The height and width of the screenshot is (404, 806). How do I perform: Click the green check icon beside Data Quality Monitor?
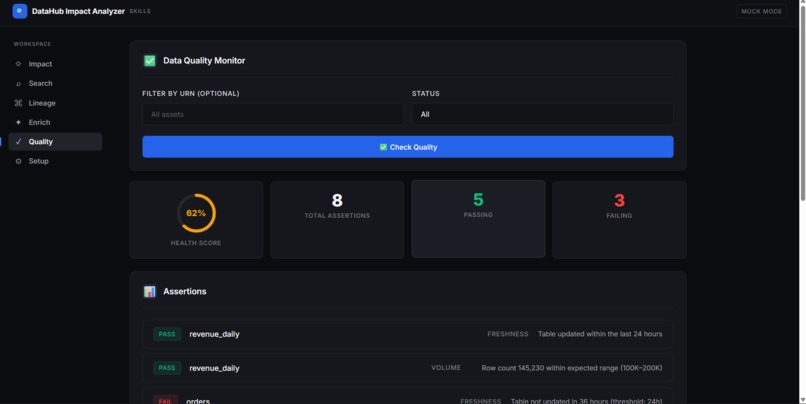click(x=150, y=61)
